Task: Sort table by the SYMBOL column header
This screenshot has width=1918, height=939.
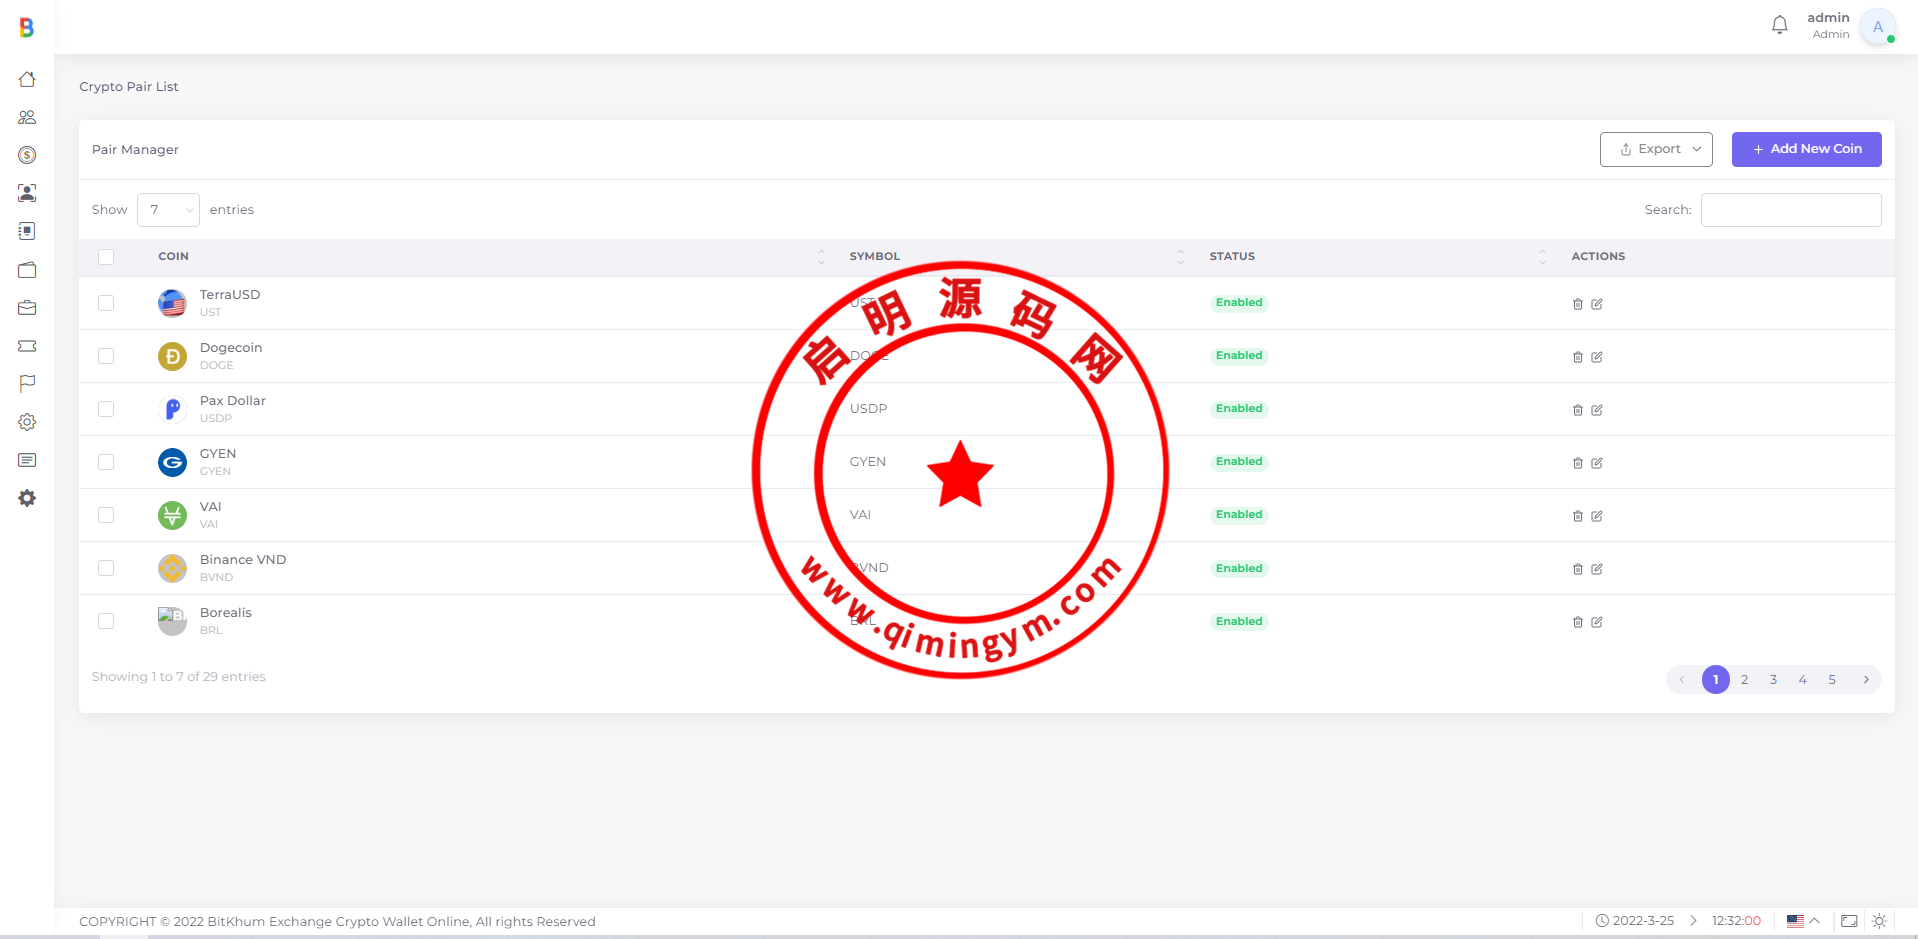Action: tap(875, 257)
